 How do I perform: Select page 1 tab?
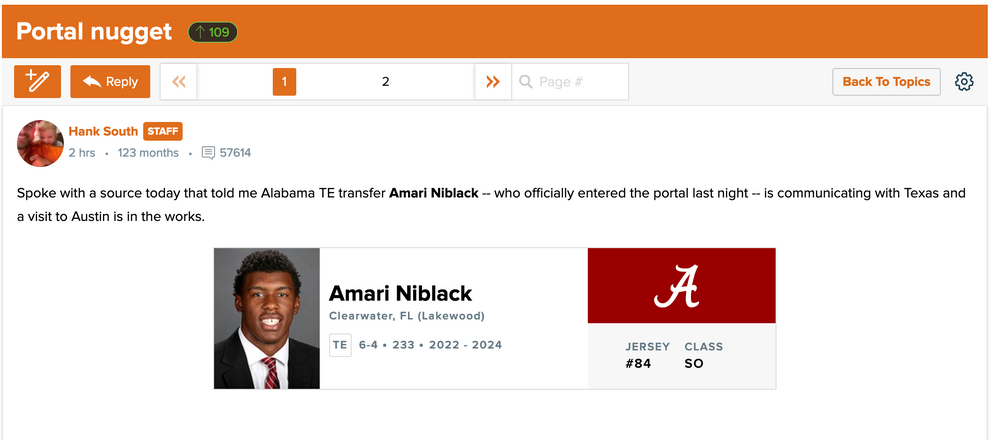[284, 82]
